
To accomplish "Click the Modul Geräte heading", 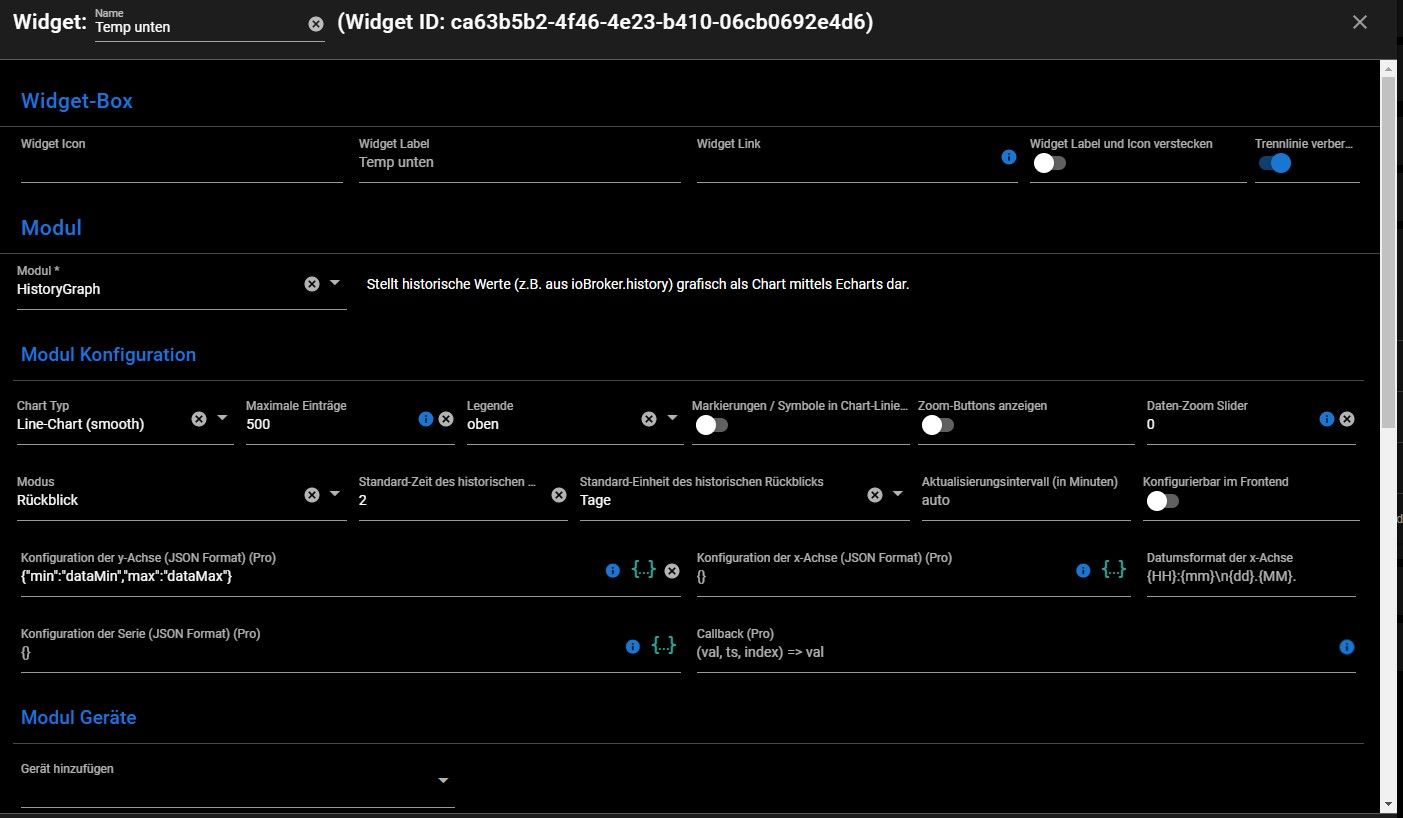I will coord(78,718).
